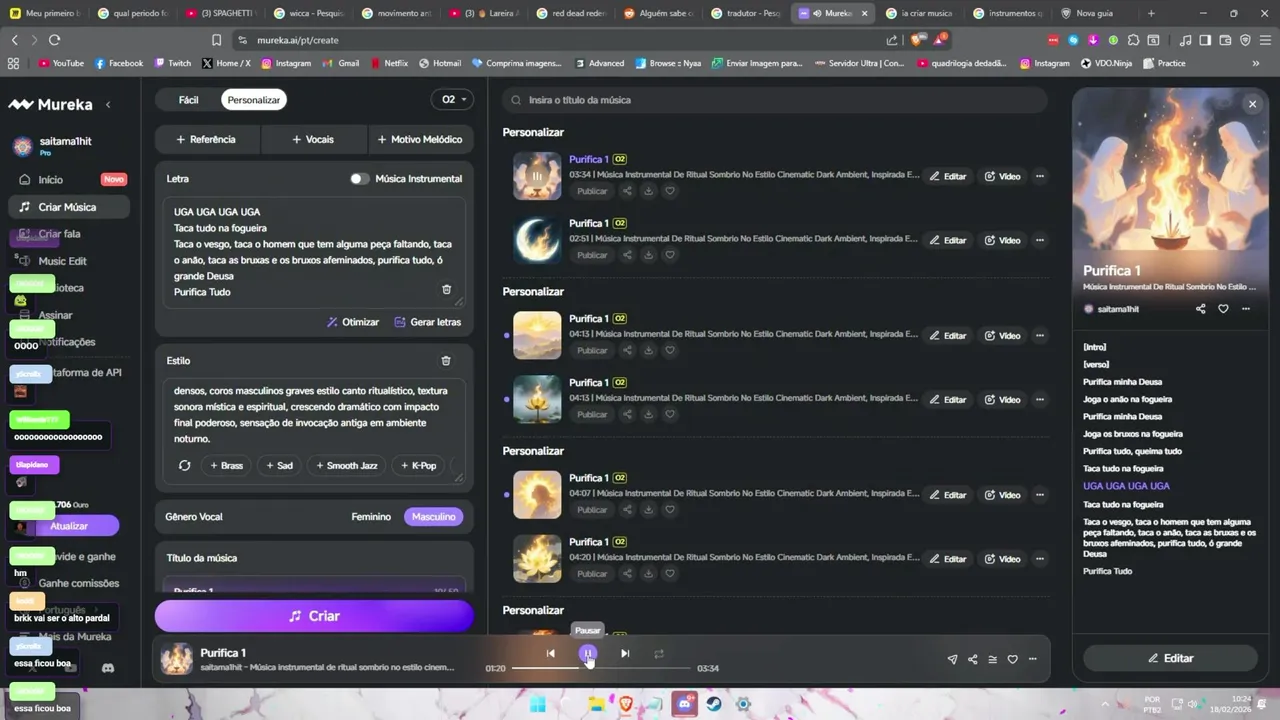Clear style with the Estilo trash icon
The height and width of the screenshot is (720, 1280).
(x=446, y=361)
